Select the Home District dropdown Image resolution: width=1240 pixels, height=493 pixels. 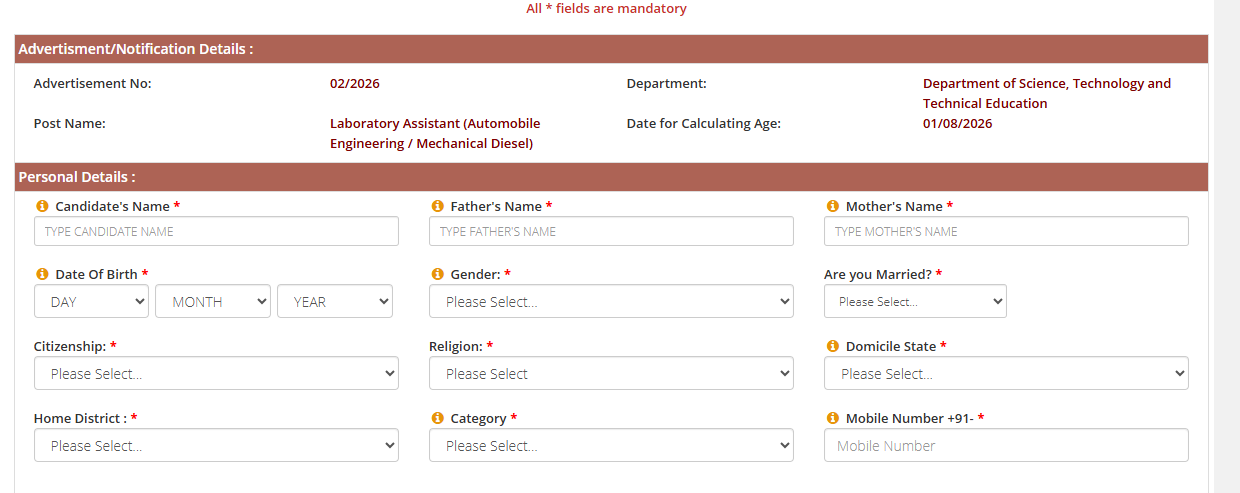[216, 445]
